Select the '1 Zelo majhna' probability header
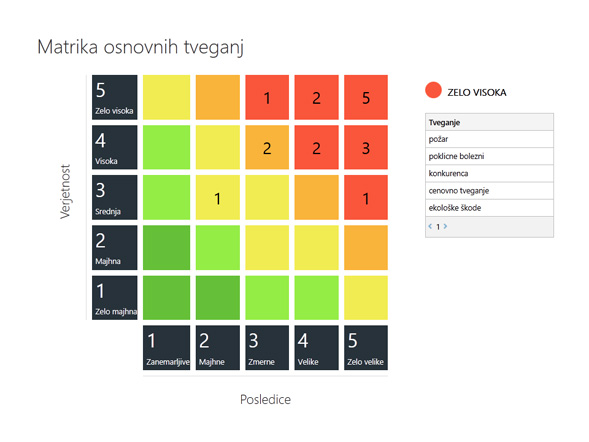 pyautogui.click(x=115, y=298)
